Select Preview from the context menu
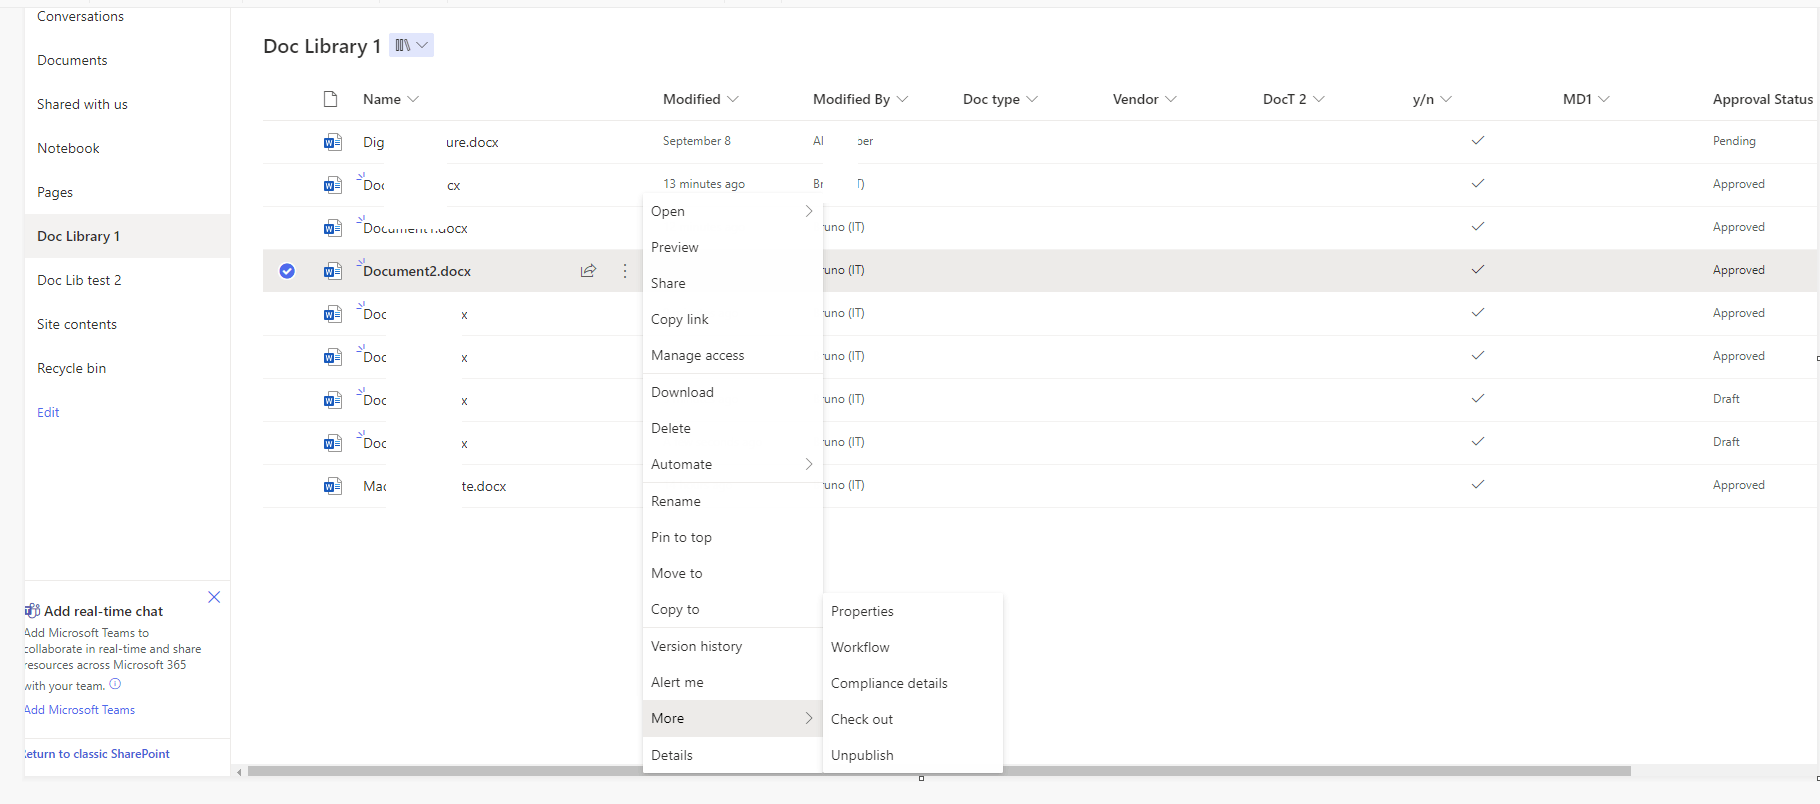 click(x=732, y=247)
